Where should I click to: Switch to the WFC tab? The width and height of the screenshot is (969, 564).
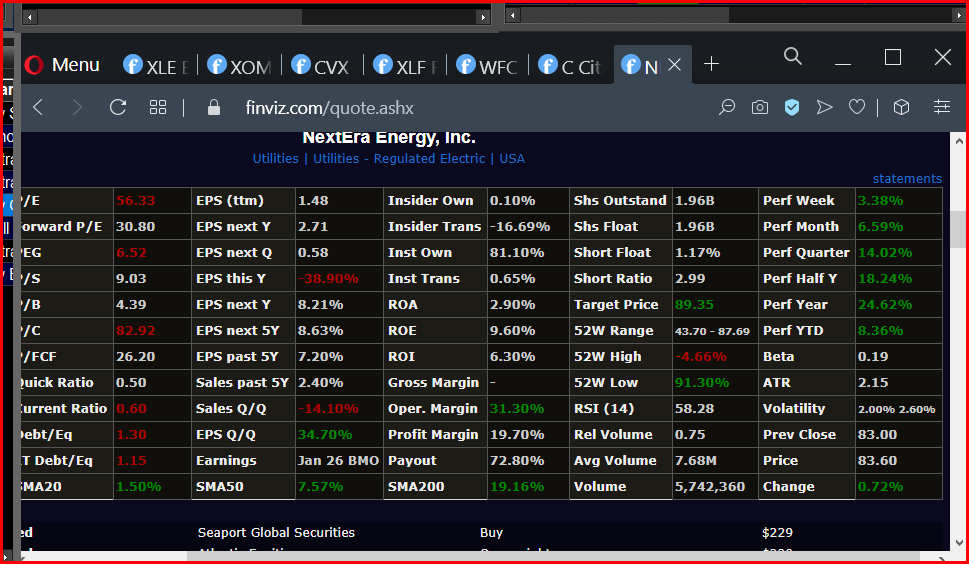487,65
